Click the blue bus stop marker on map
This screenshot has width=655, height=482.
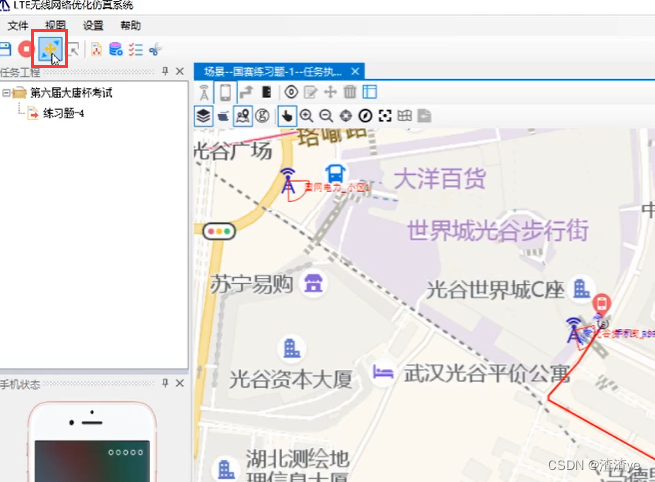[335, 173]
